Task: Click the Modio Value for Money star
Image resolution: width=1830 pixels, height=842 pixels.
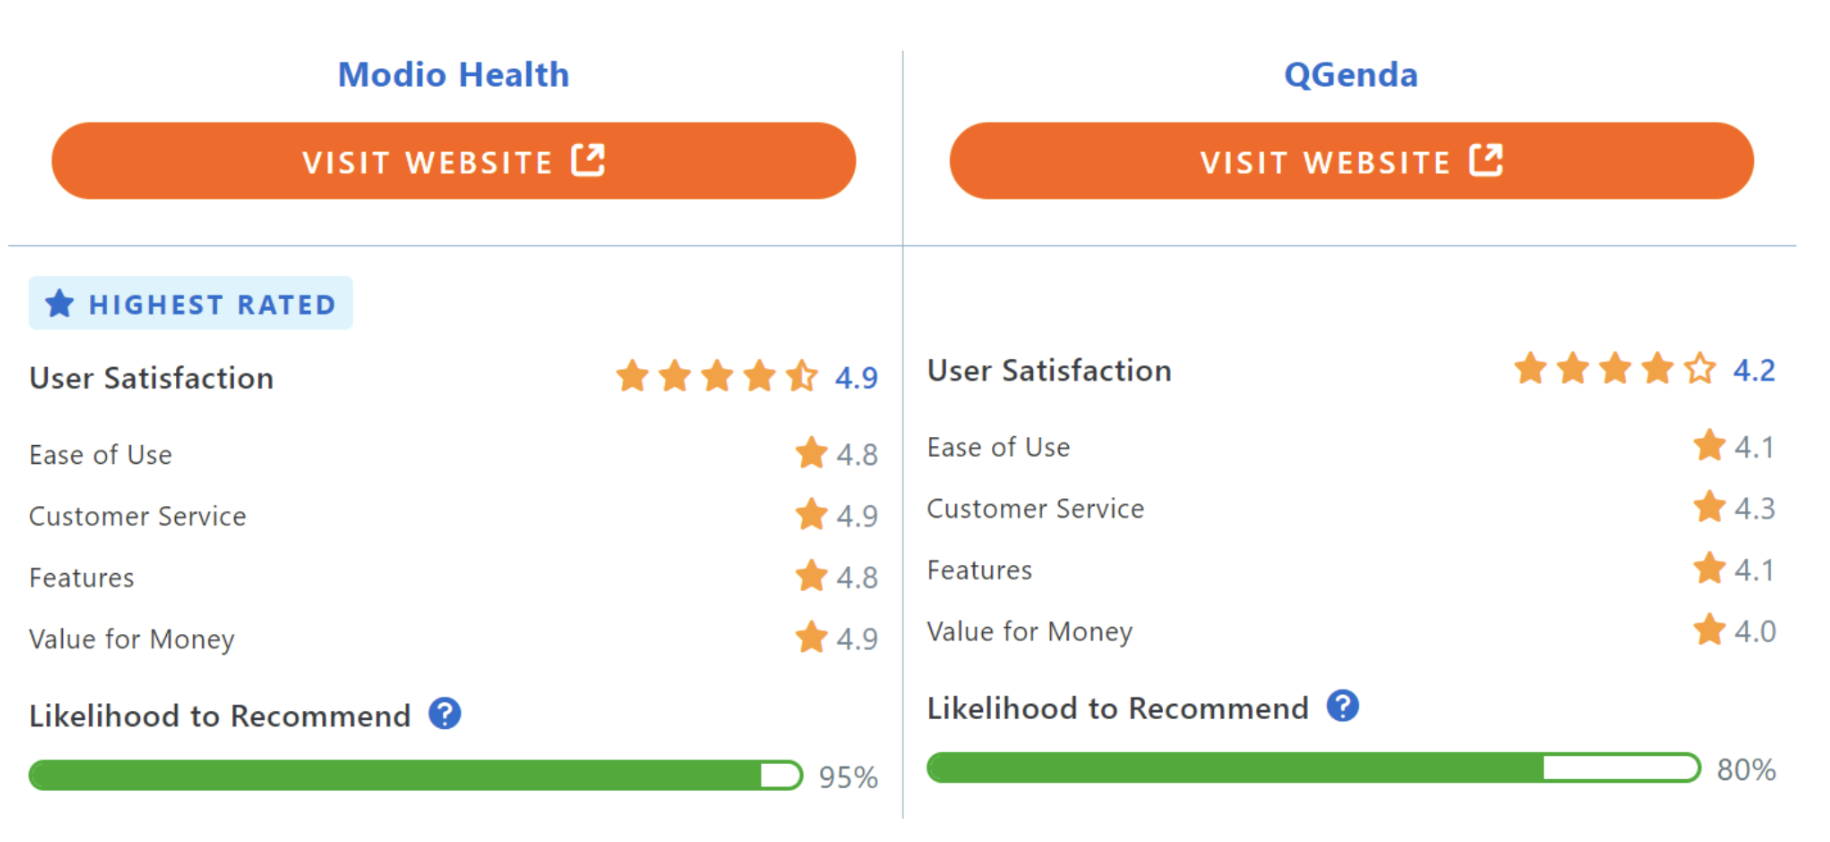Action: [x=811, y=637]
